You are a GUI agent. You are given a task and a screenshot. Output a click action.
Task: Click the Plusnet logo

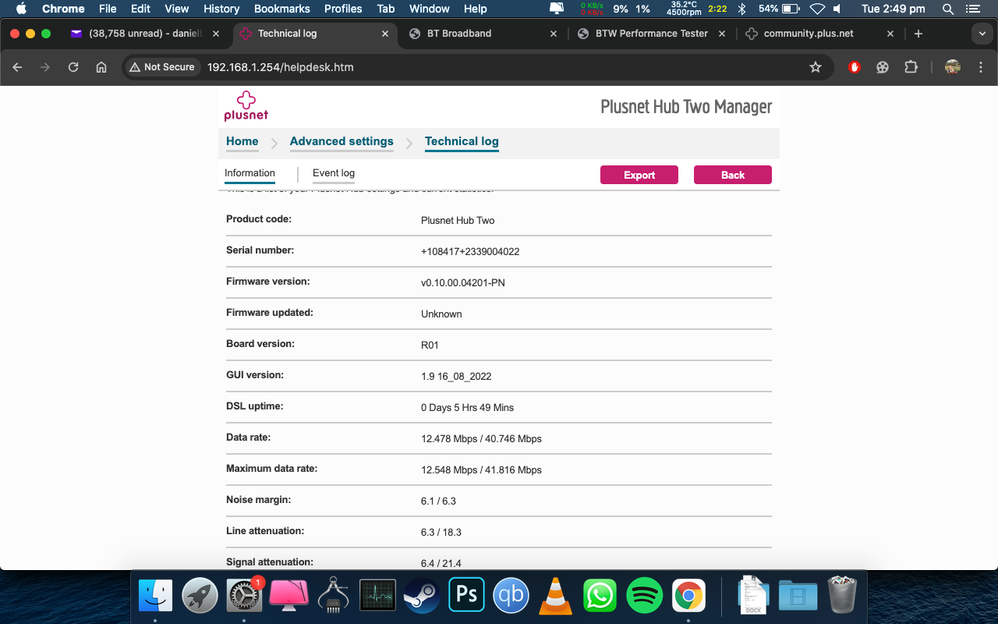click(x=245, y=106)
